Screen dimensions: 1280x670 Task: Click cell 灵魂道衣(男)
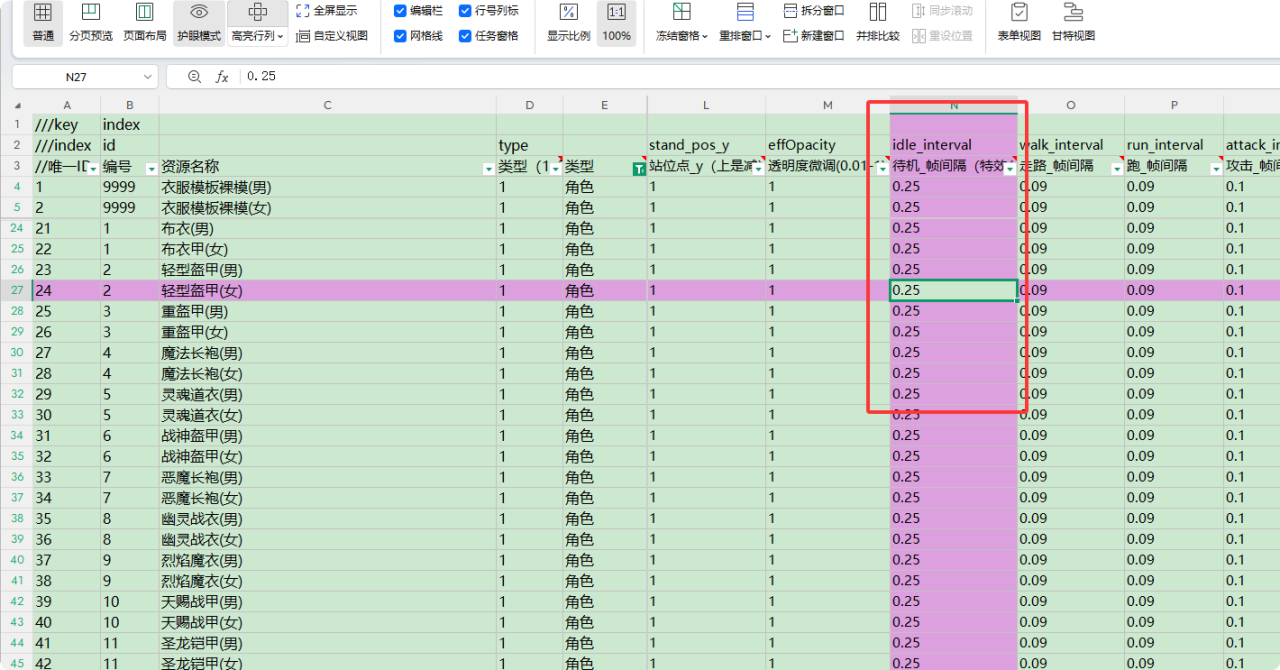[x=328, y=394]
